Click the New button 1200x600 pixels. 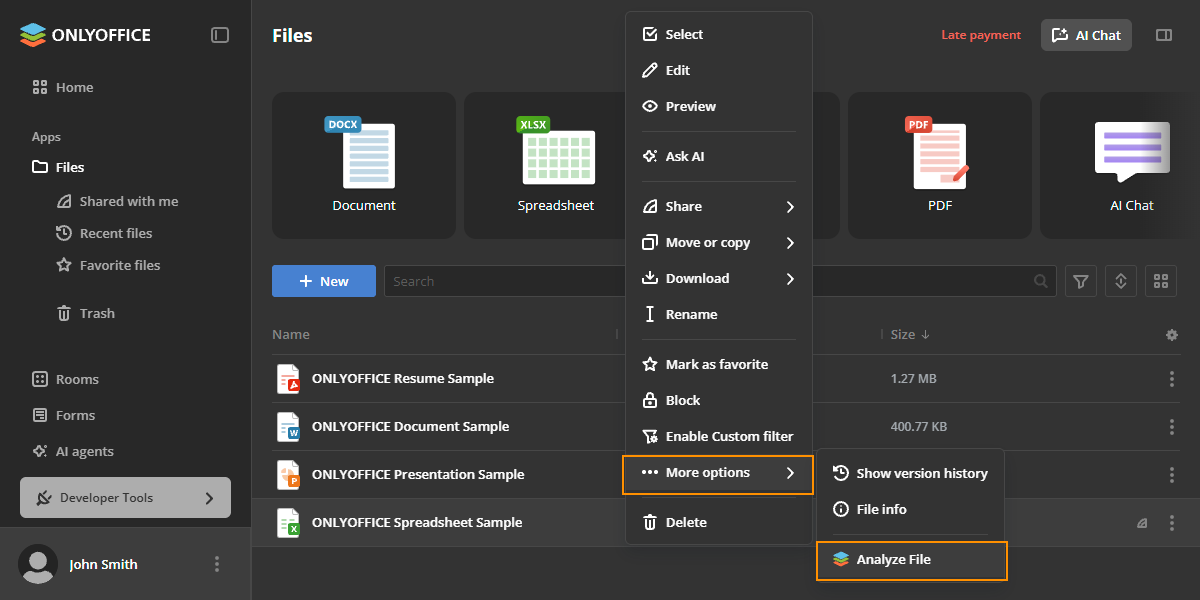click(324, 281)
